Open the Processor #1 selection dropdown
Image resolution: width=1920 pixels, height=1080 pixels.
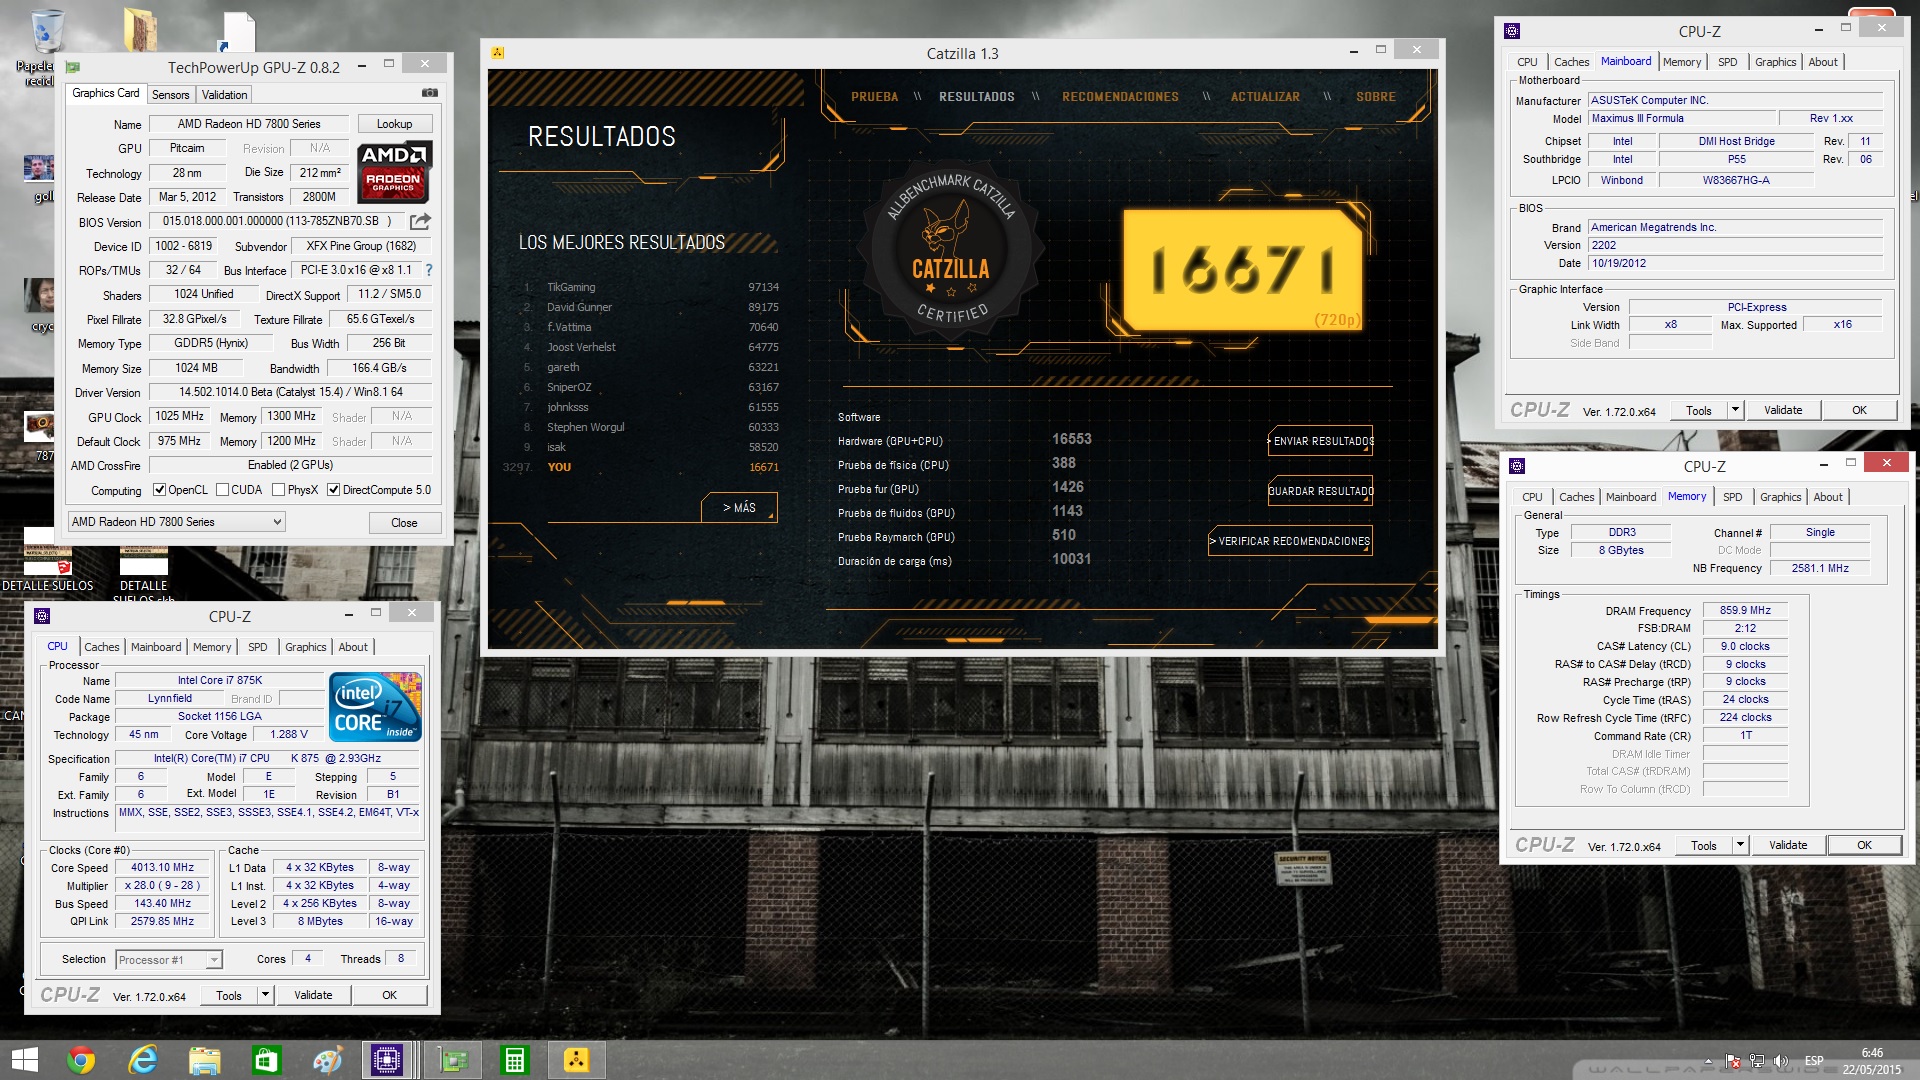pyautogui.click(x=168, y=960)
